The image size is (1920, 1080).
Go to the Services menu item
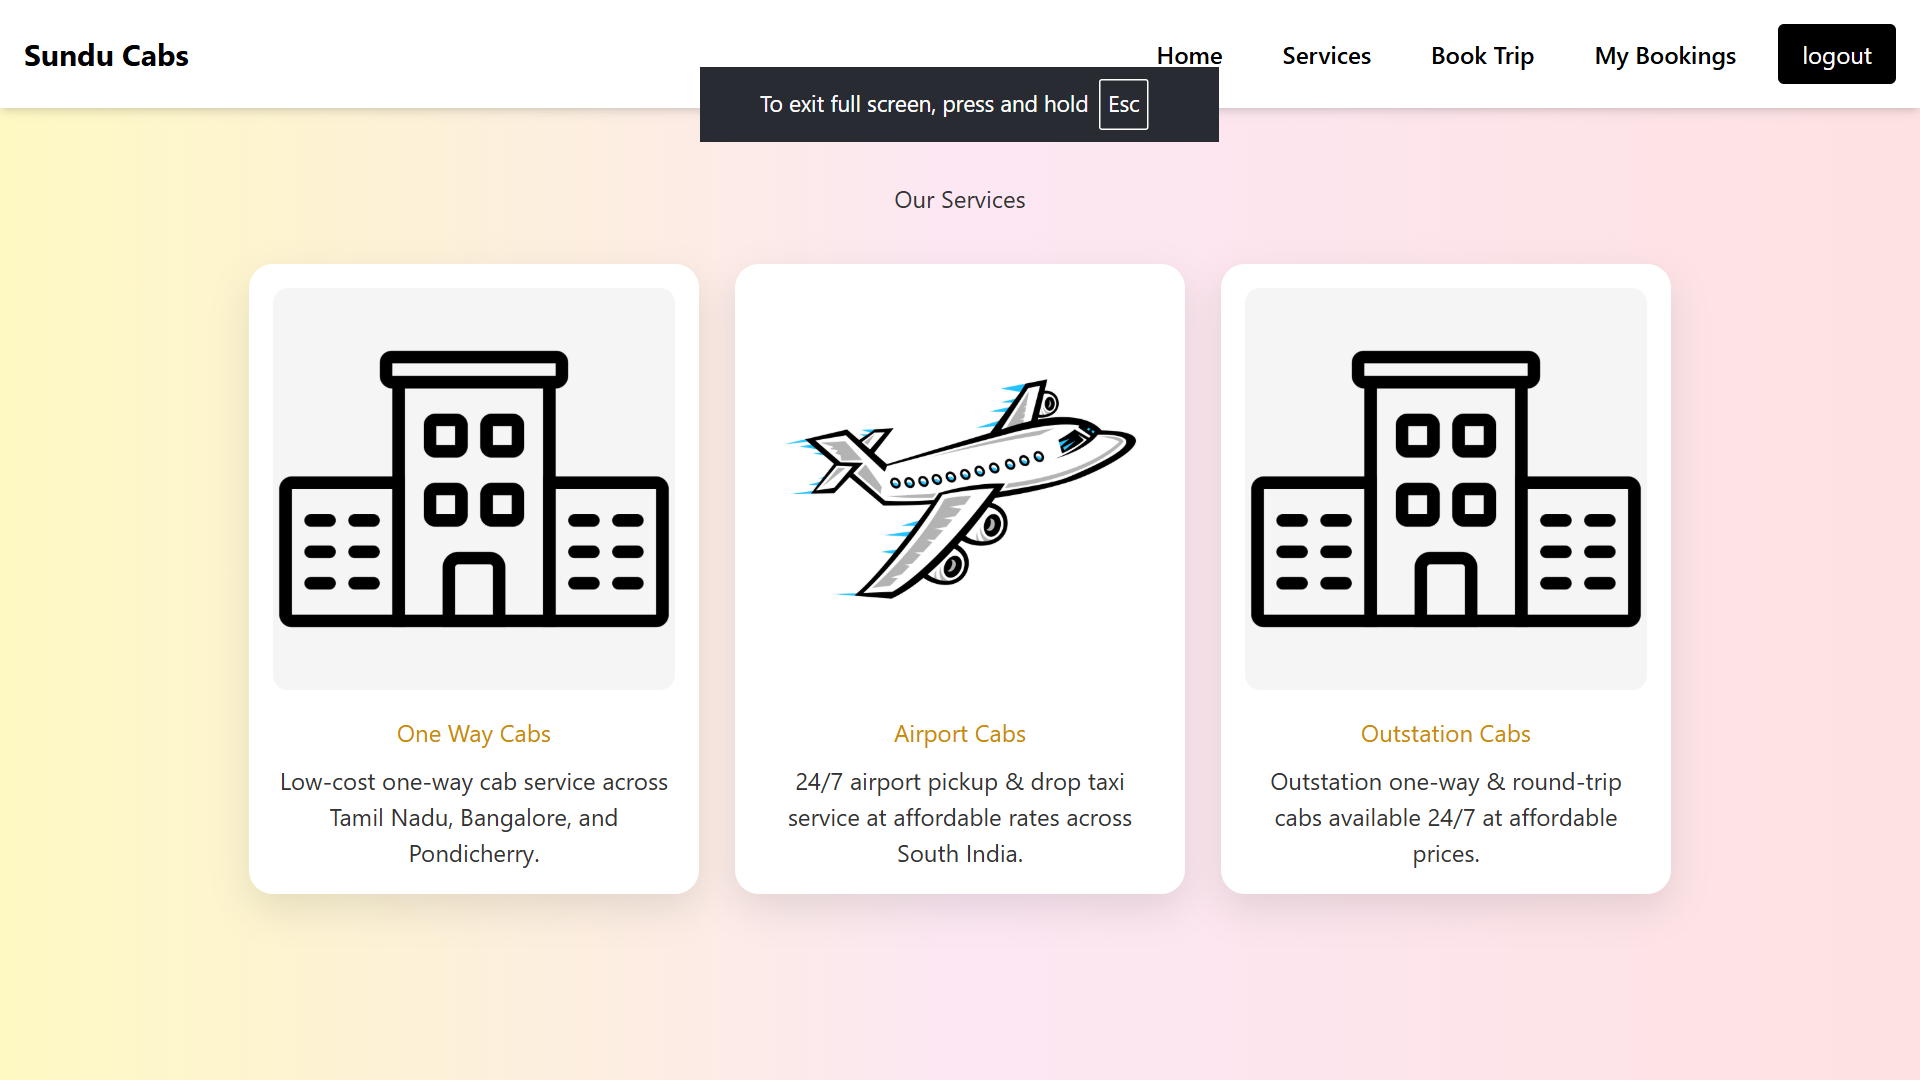tap(1326, 56)
